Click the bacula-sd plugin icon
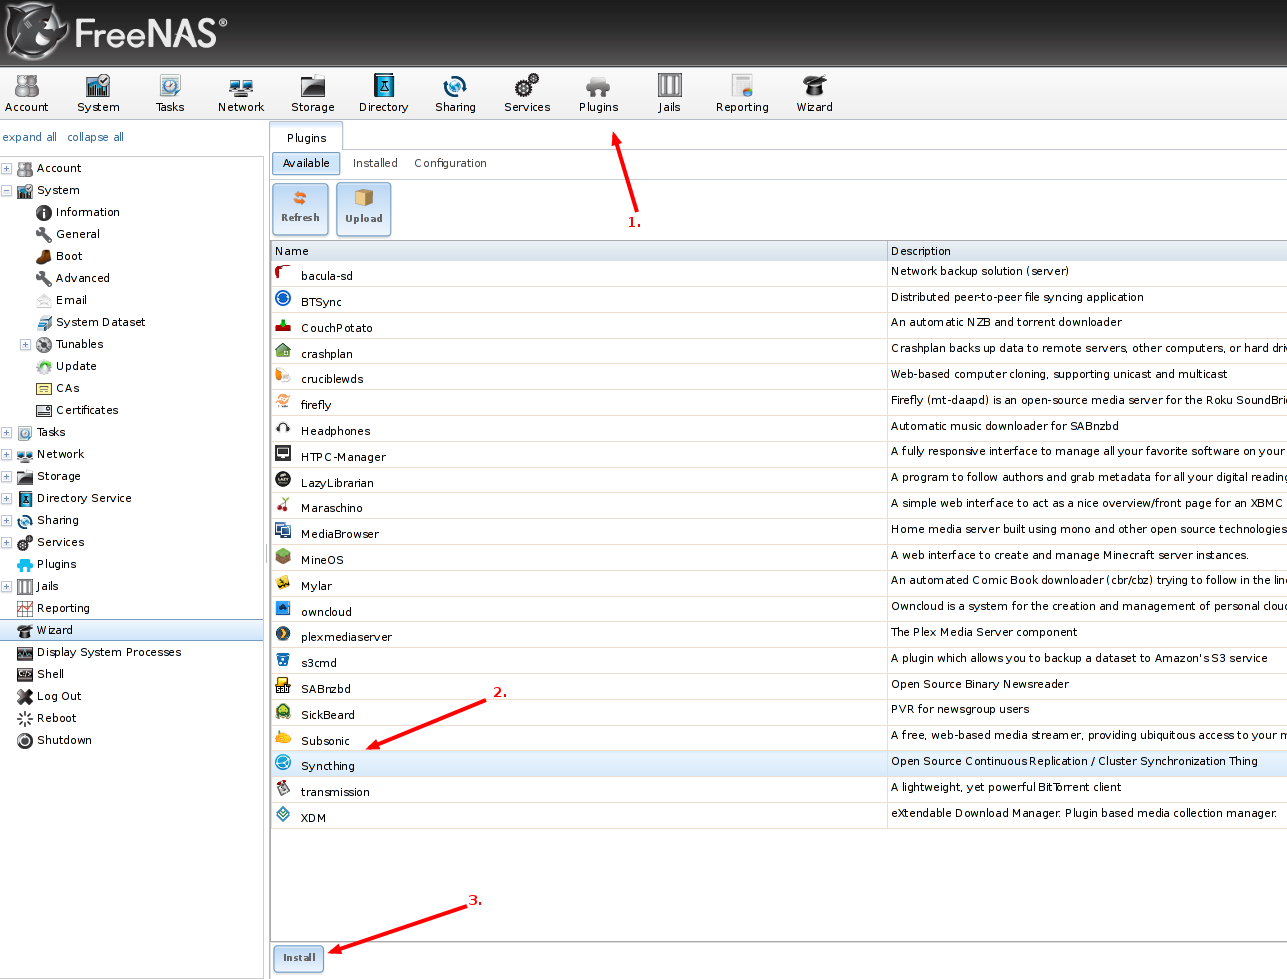This screenshot has height=979, width=1287. 283,273
